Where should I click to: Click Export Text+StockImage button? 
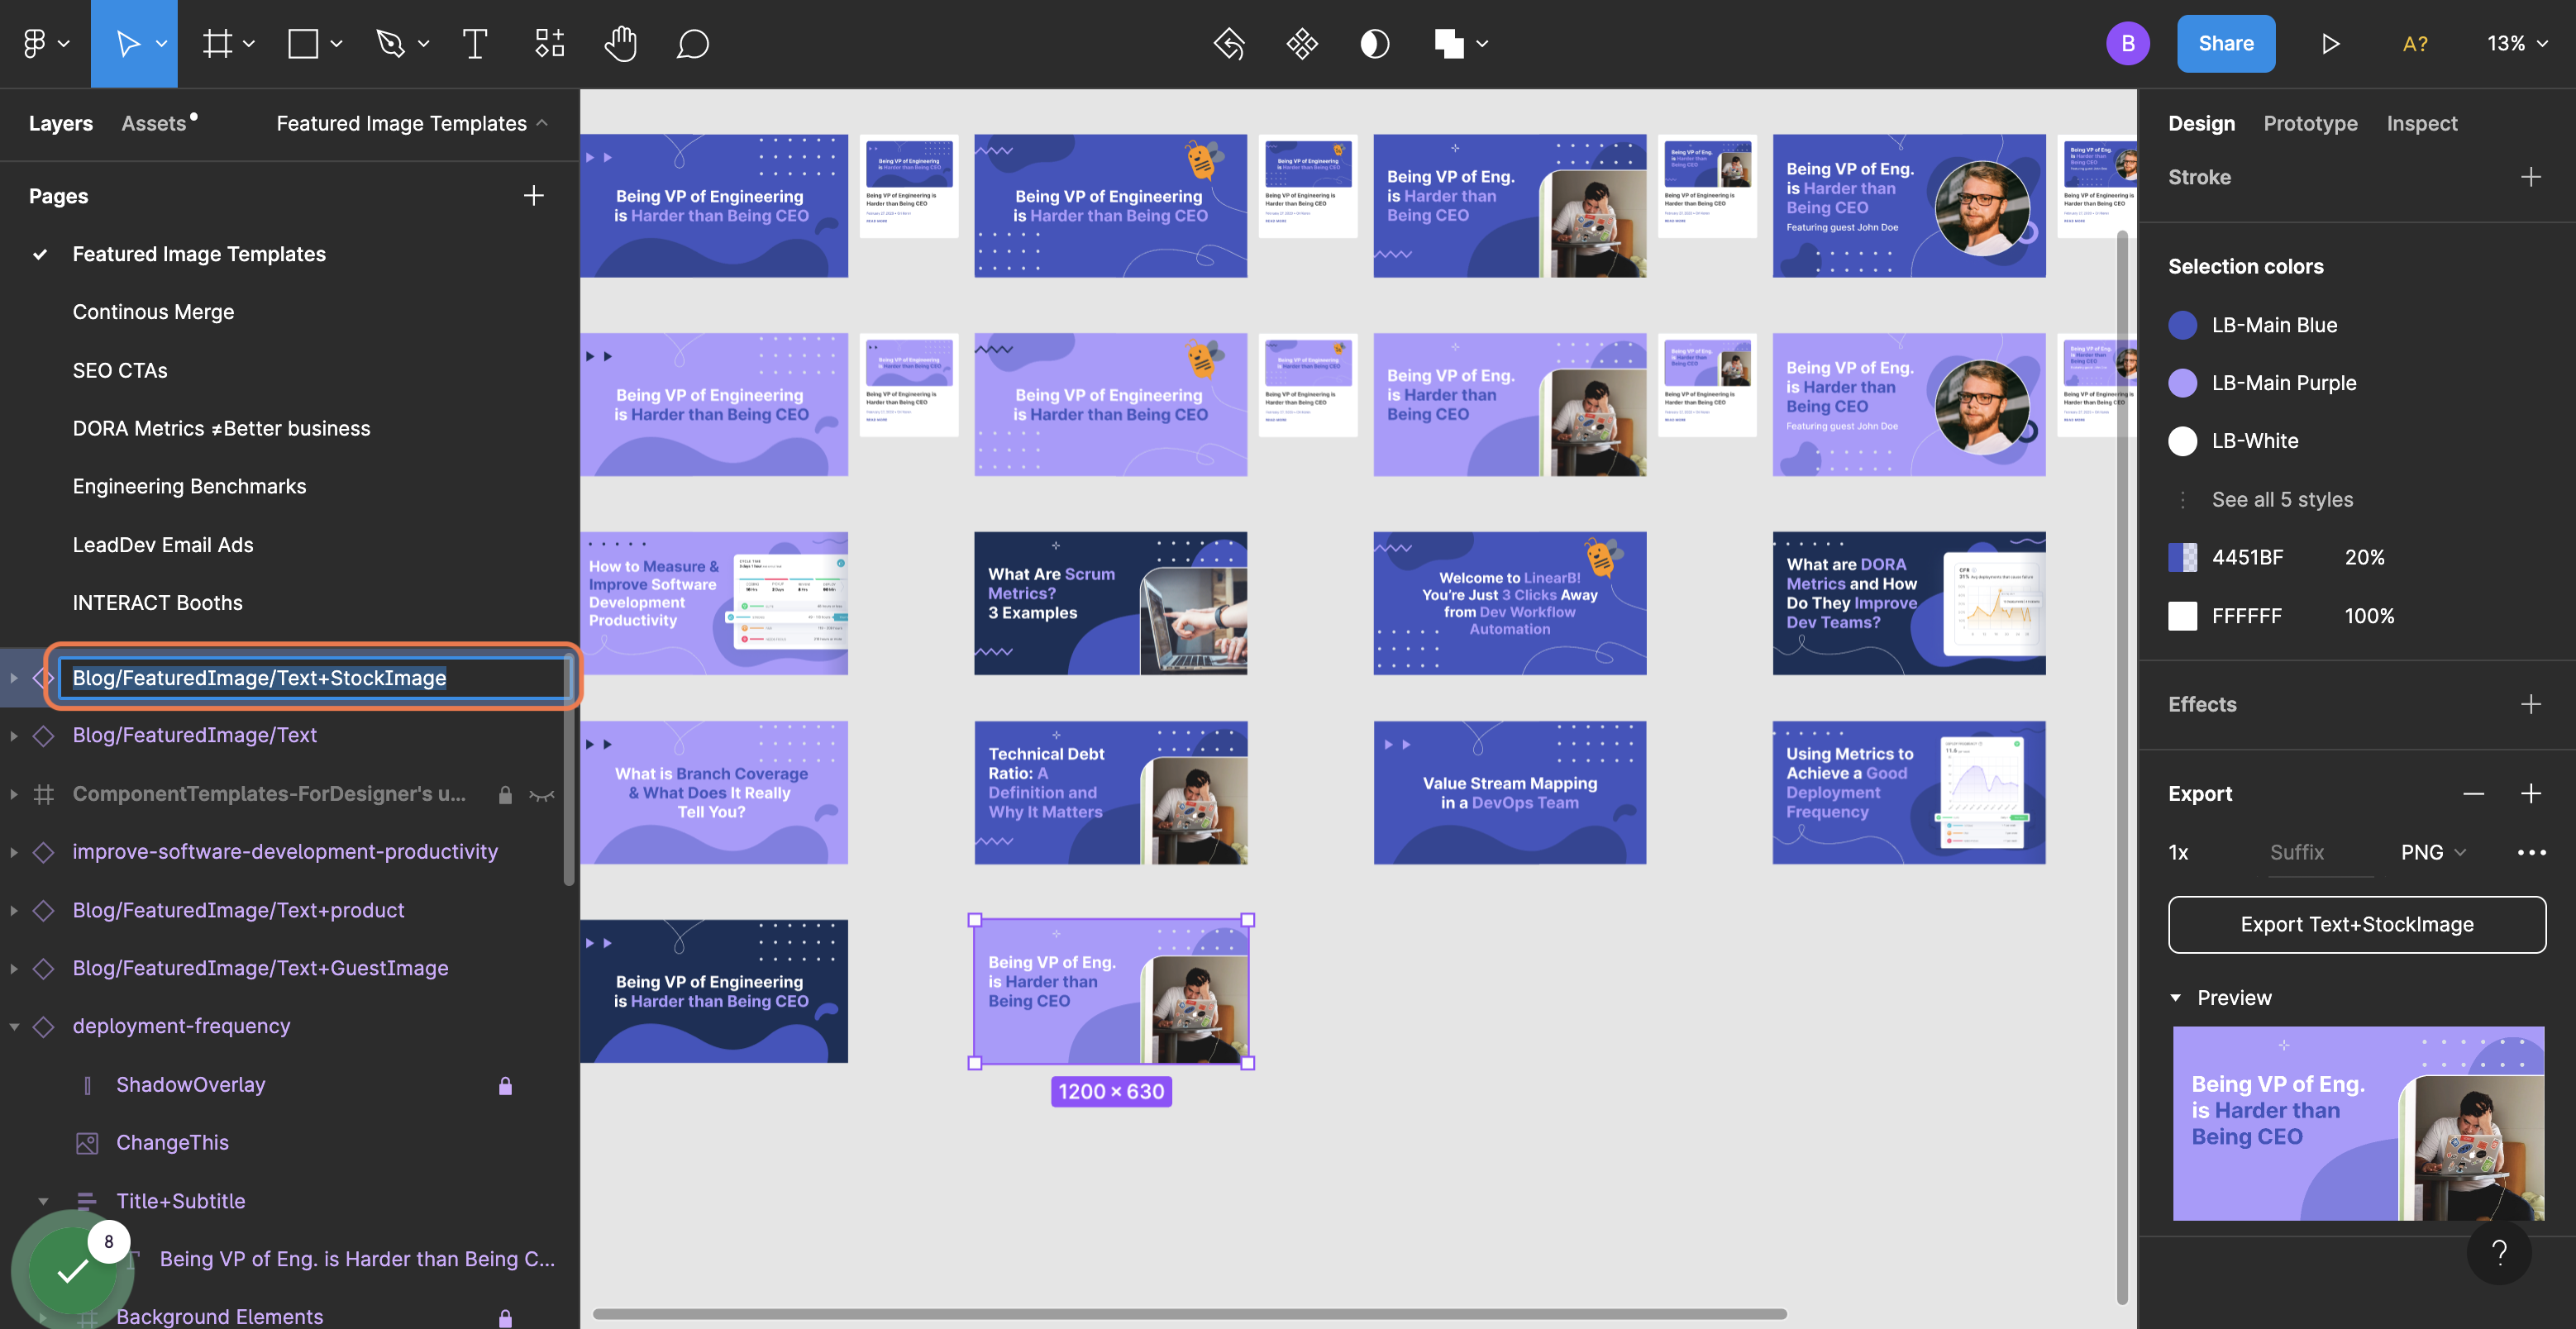click(x=2356, y=924)
